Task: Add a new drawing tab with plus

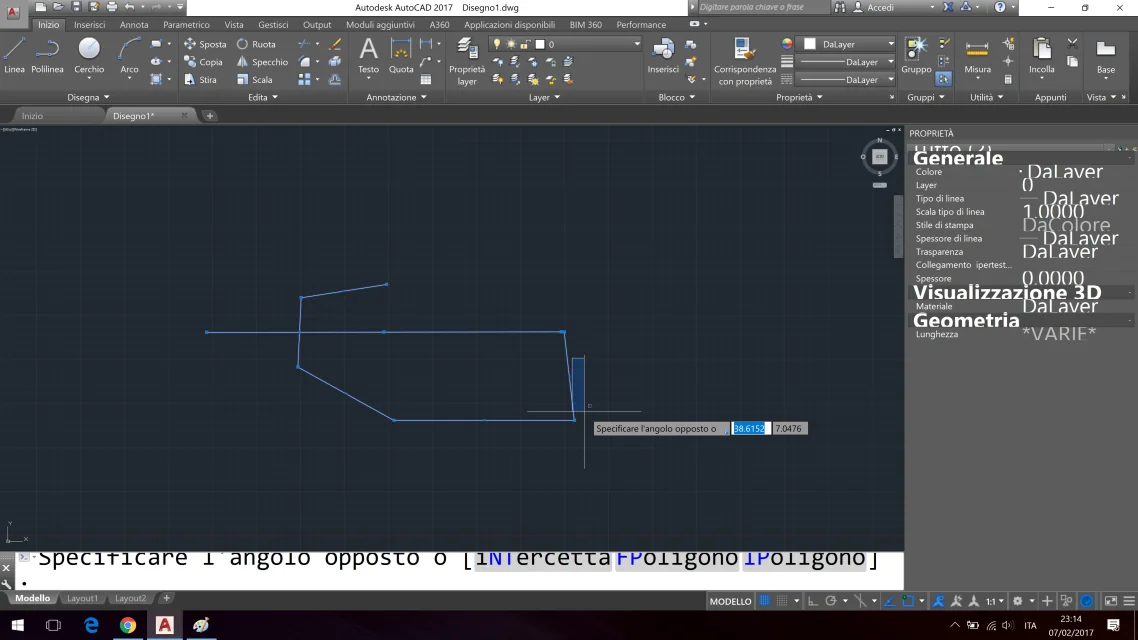Action: 209,116
